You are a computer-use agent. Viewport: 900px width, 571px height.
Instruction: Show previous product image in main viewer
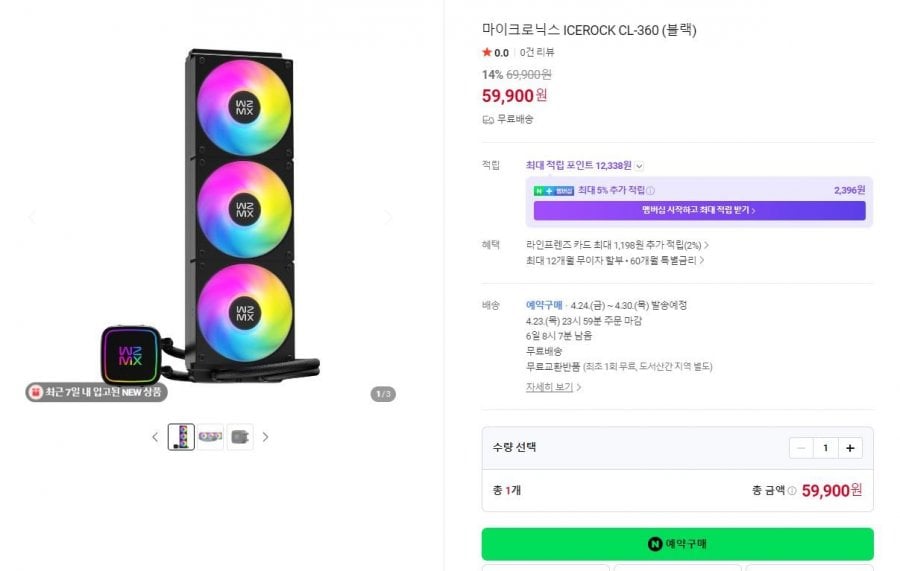[x=31, y=217]
